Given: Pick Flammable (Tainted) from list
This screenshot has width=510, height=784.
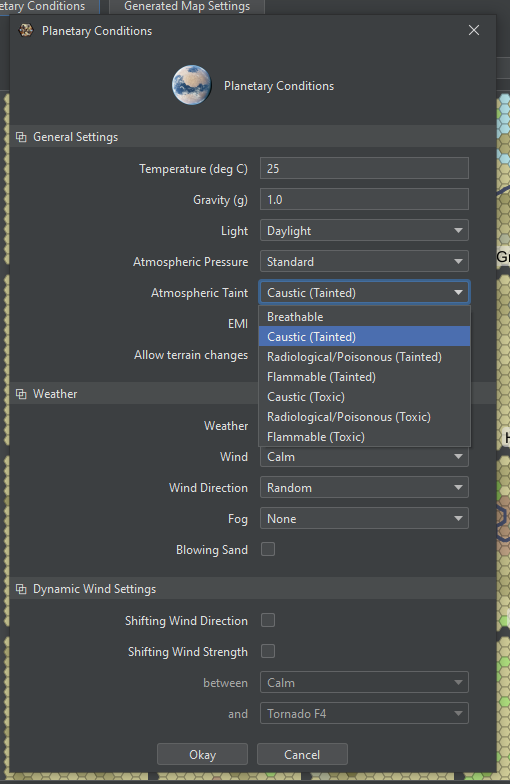Looking at the screenshot, I should pos(364,376).
